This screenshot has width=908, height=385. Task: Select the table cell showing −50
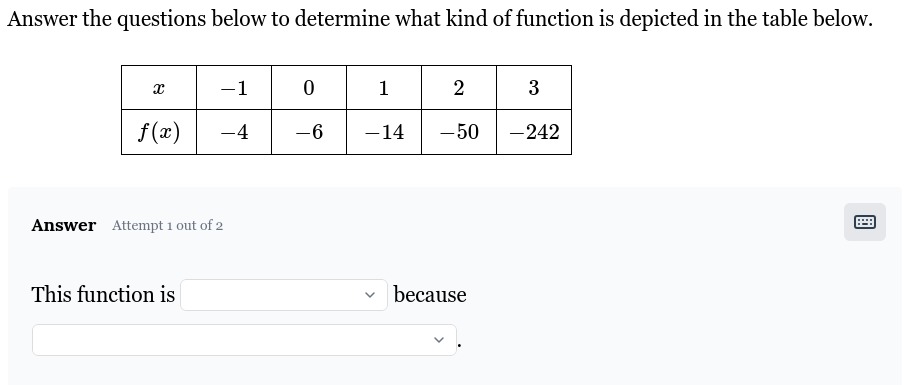tap(459, 132)
